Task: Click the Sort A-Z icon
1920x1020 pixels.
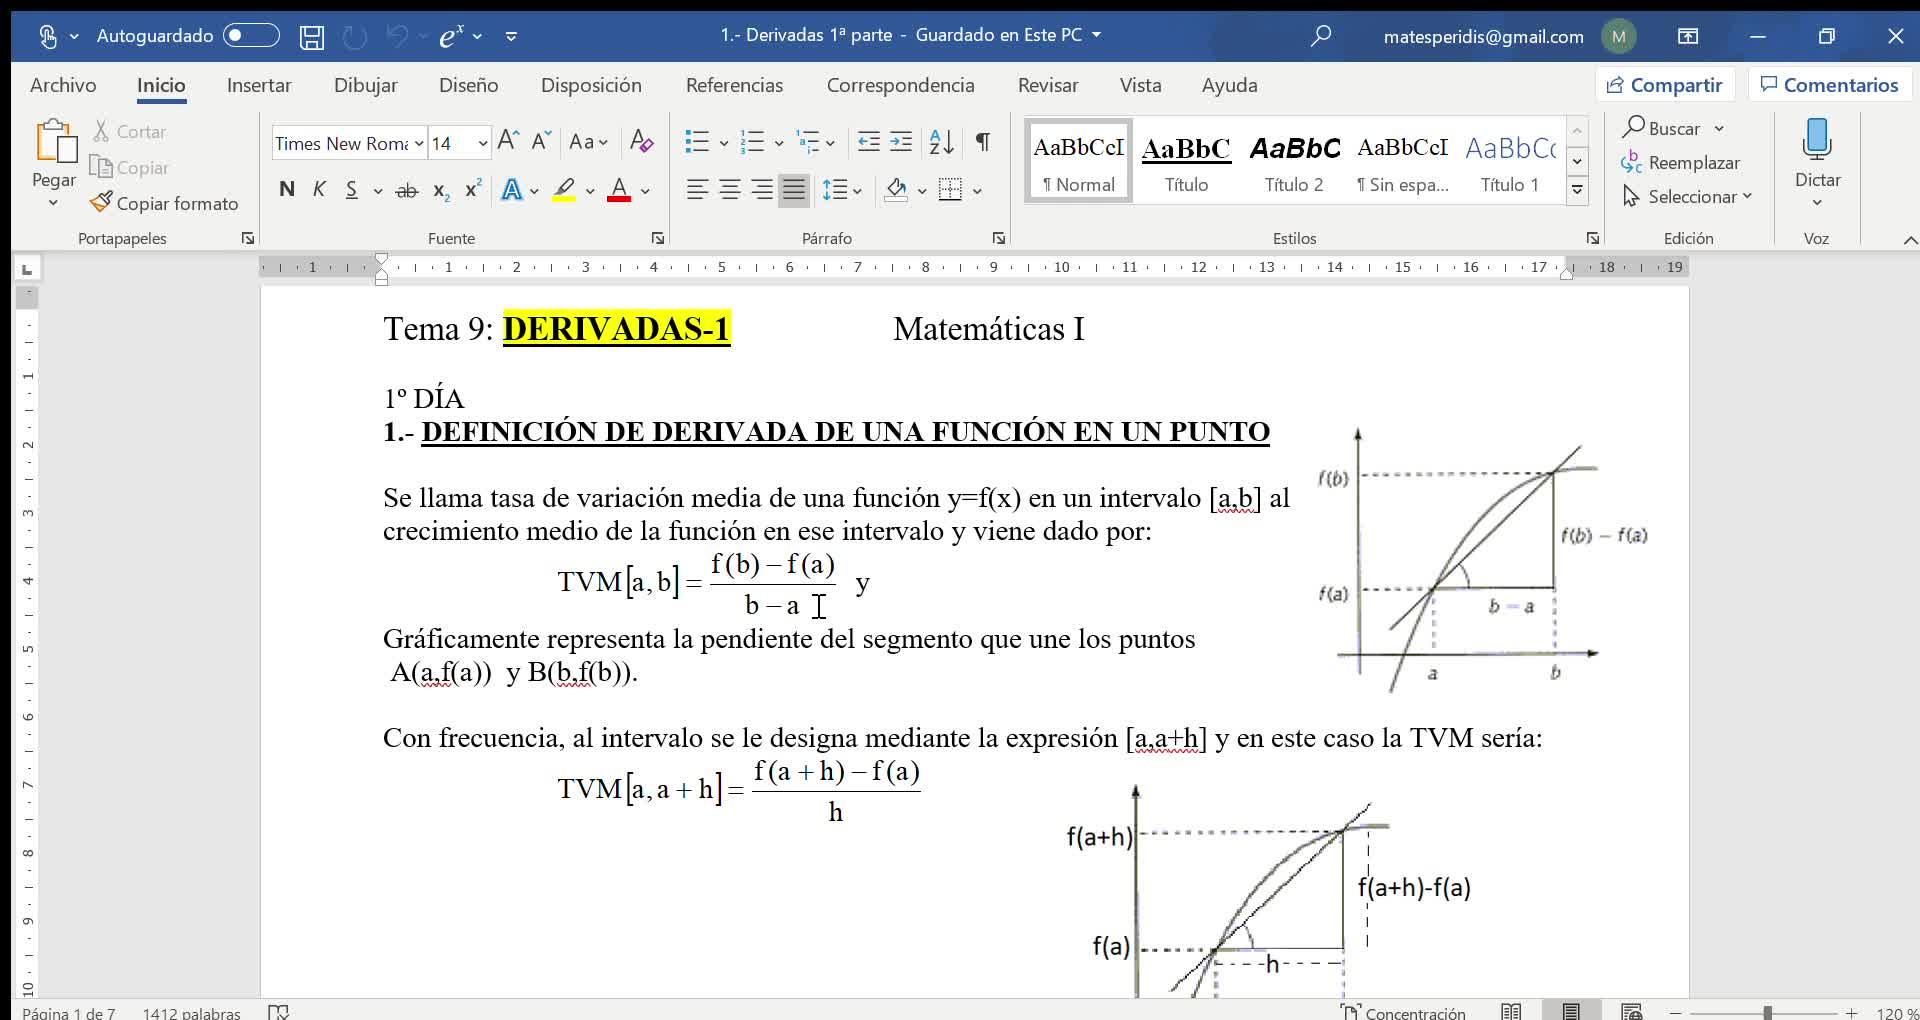Action: 941,142
